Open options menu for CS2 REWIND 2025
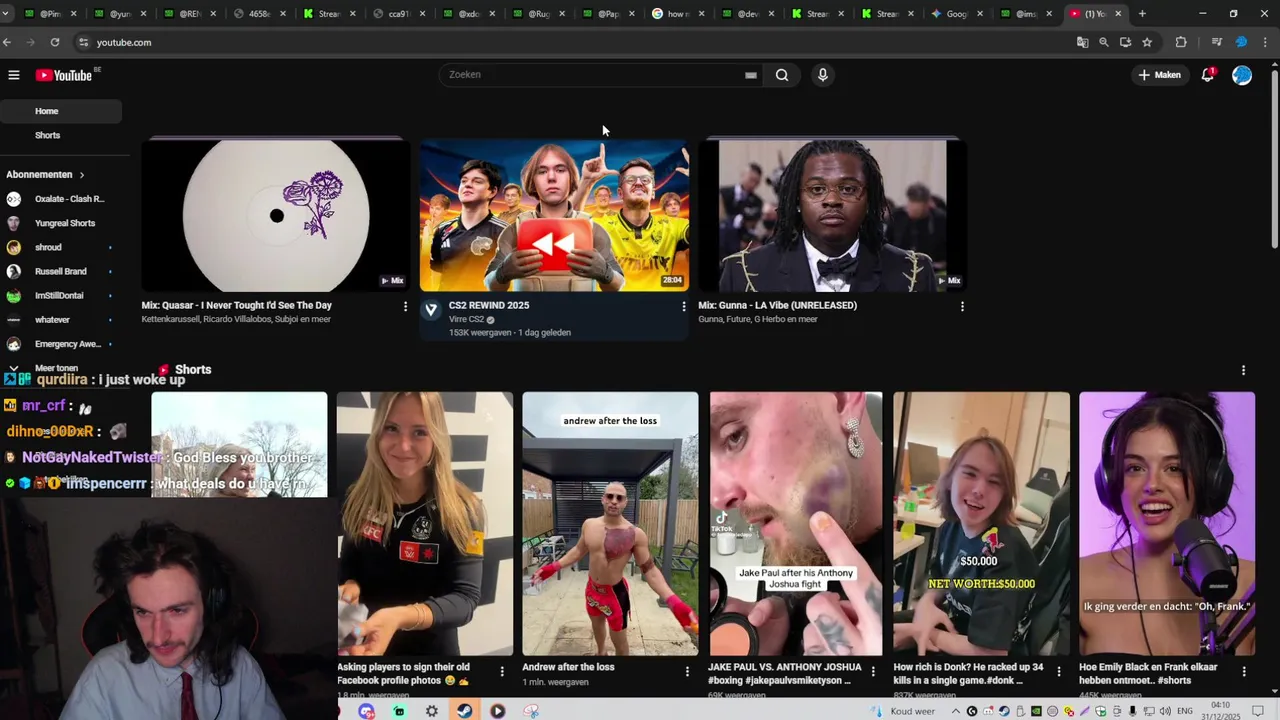 (x=684, y=306)
